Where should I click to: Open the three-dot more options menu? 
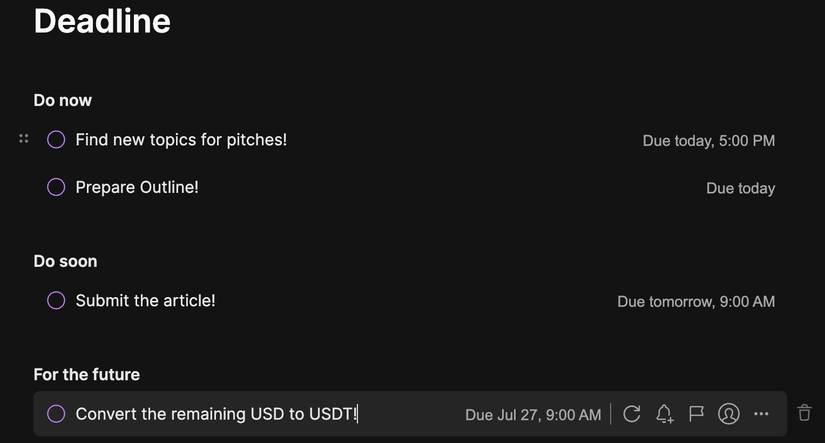761,414
